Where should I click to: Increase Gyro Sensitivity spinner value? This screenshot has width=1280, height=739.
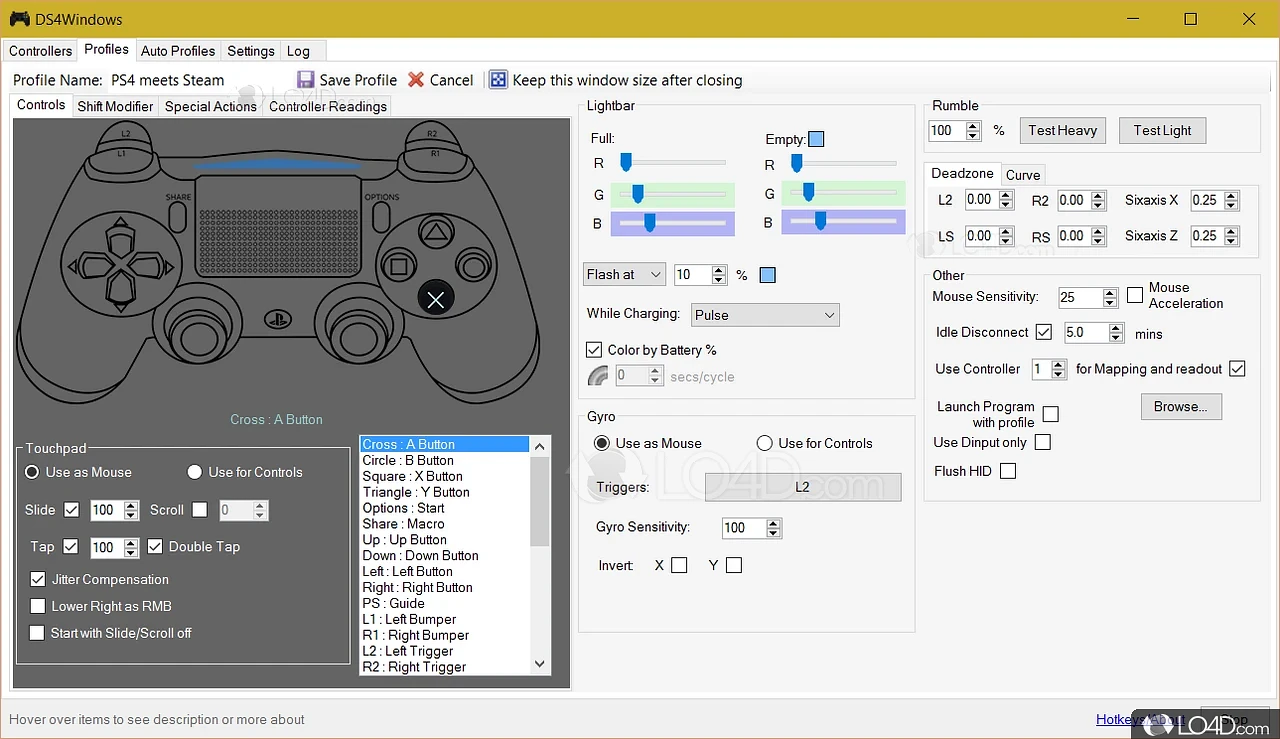click(x=773, y=523)
